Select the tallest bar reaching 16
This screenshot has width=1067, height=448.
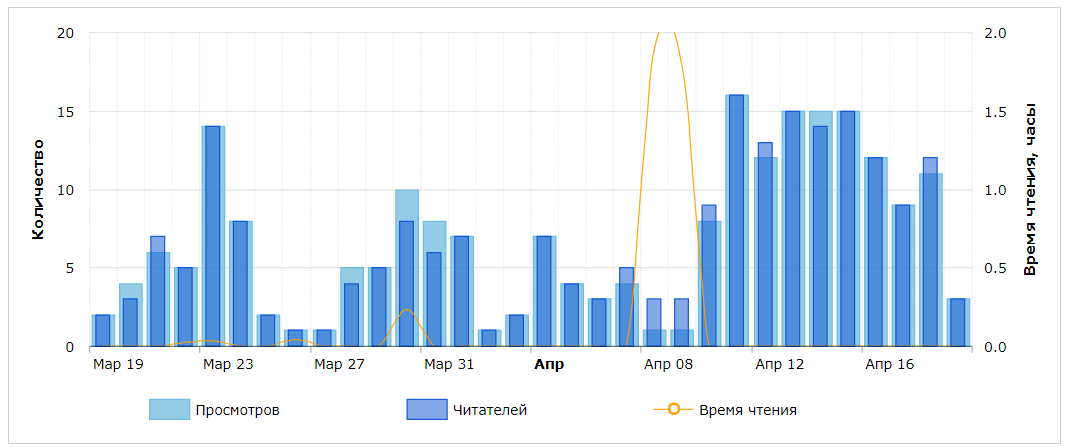(736, 221)
